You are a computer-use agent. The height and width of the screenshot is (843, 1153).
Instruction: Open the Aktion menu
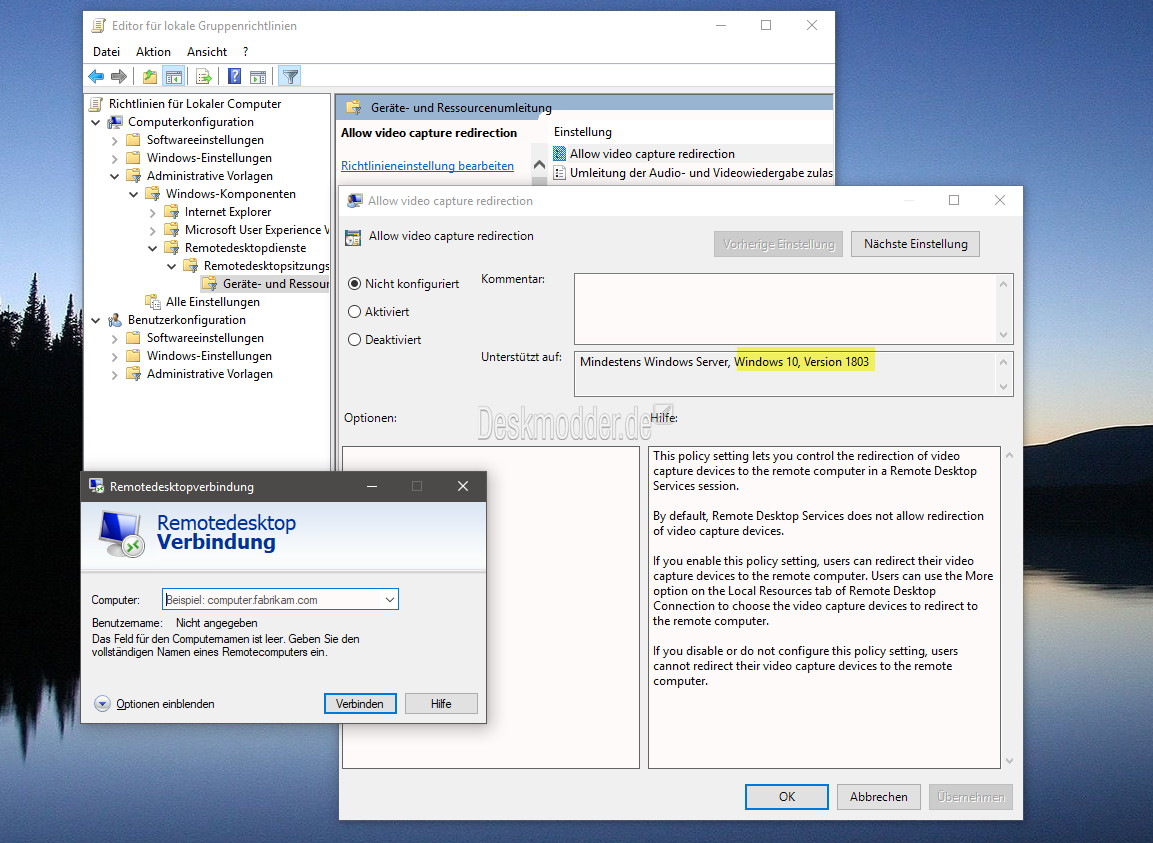[153, 51]
